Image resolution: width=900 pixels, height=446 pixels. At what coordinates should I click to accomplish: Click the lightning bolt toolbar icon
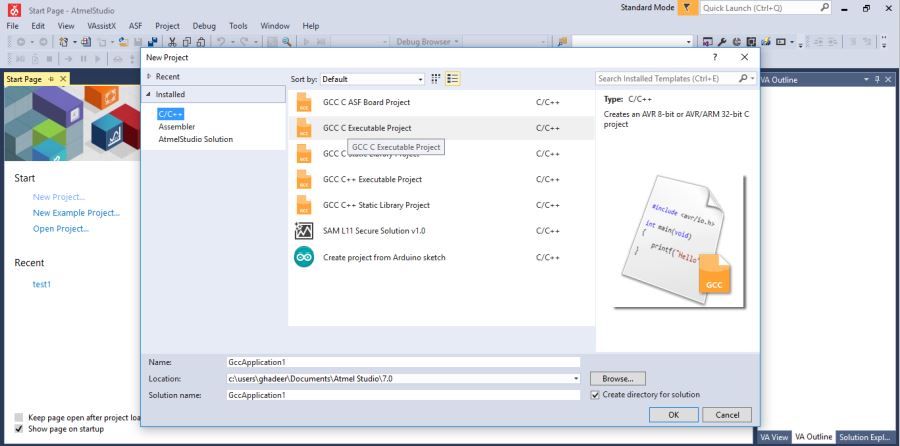click(x=765, y=42)
